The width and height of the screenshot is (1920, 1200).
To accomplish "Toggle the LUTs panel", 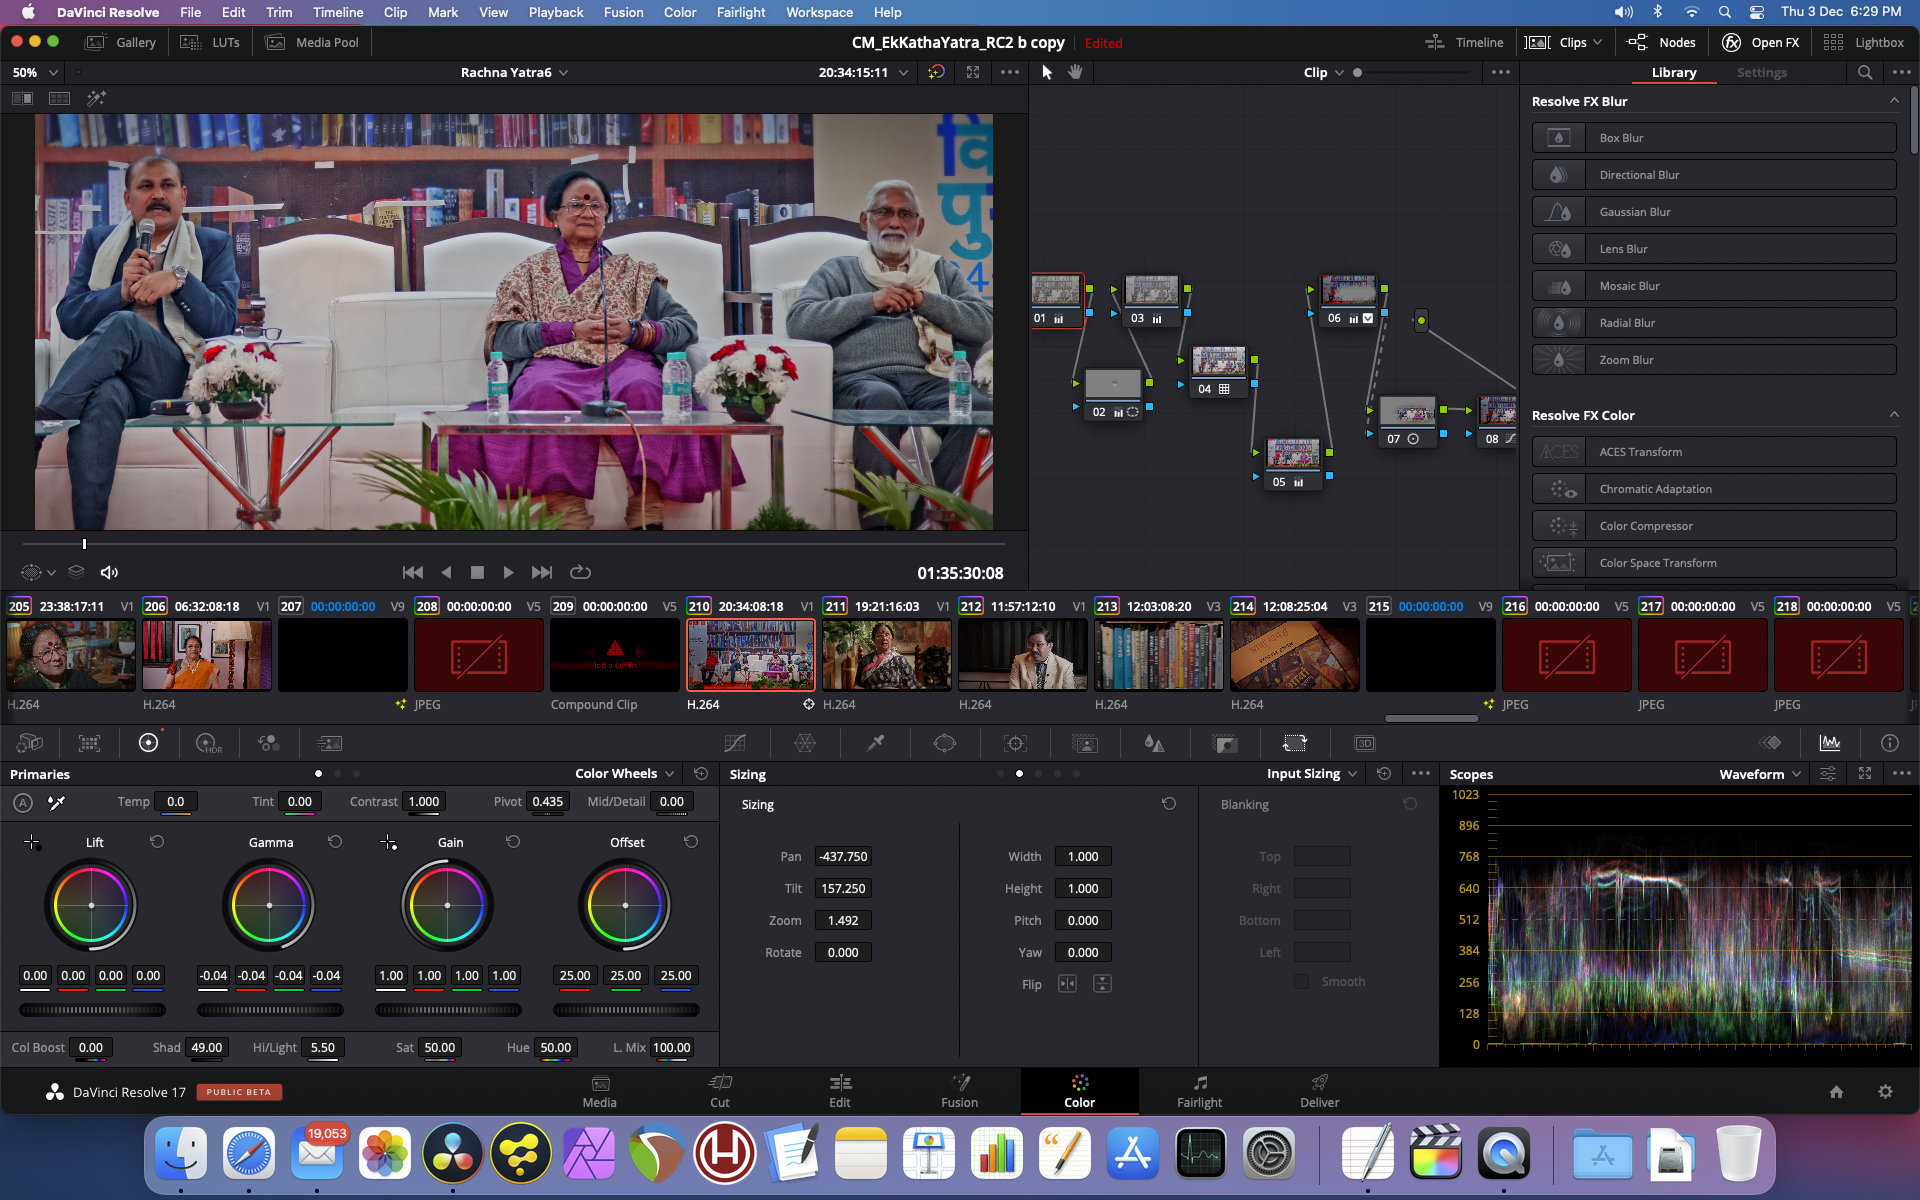I will click(x=211, y=42).
